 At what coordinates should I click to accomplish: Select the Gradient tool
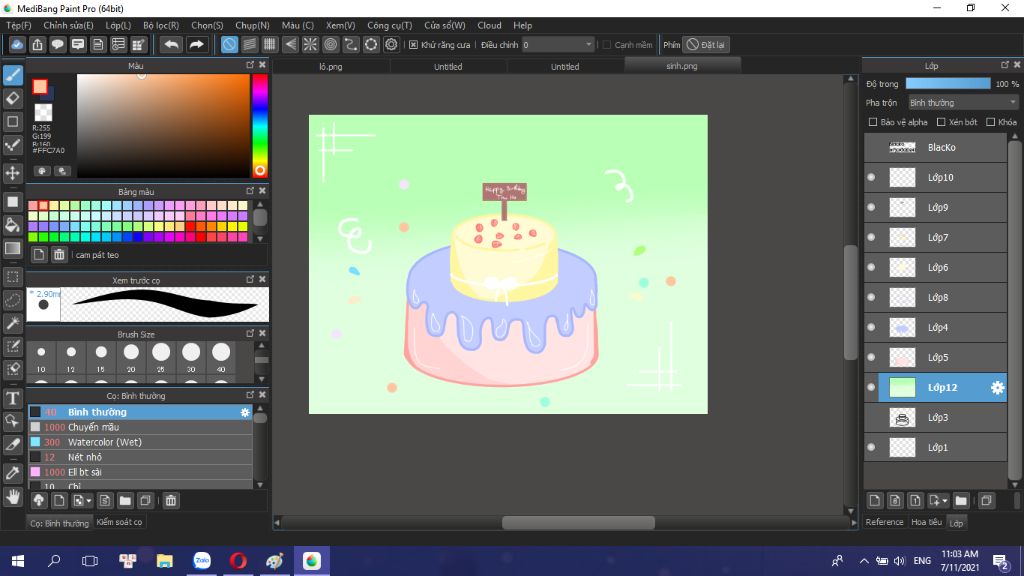pyautogui.click(x=12, y=248)
